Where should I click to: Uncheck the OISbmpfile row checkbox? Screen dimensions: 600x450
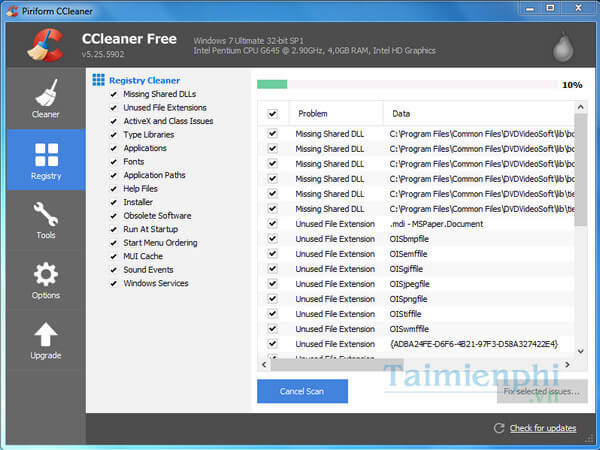[272, 238]
